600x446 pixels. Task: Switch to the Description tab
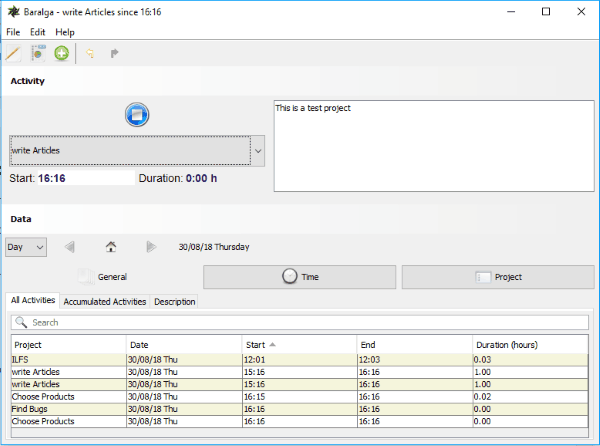coord(175,301)
